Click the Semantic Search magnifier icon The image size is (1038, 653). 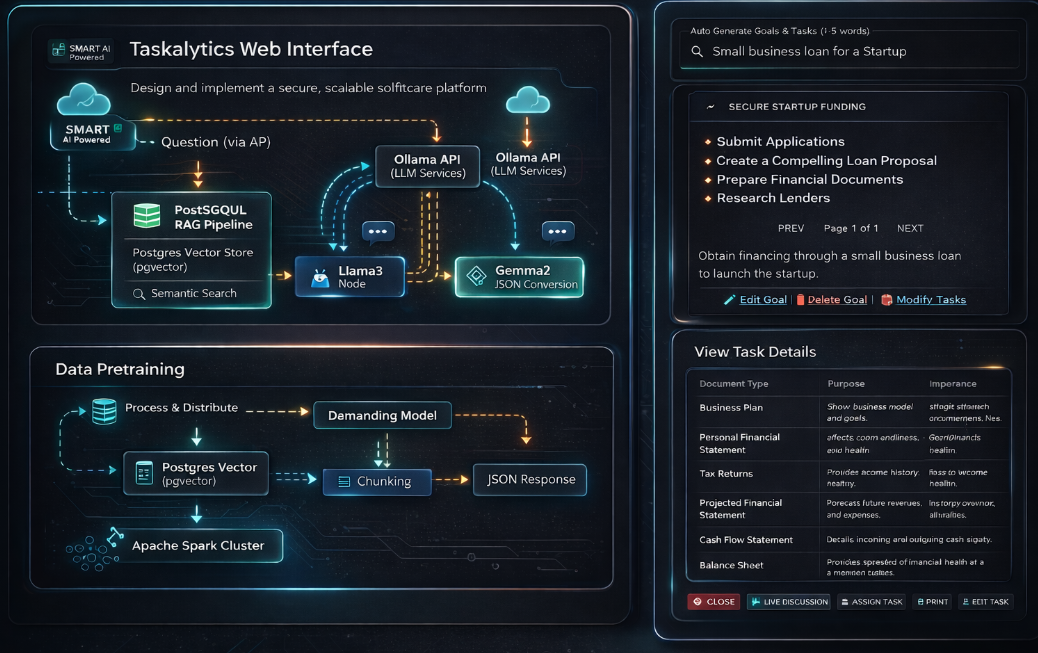[x=139, y=293]
